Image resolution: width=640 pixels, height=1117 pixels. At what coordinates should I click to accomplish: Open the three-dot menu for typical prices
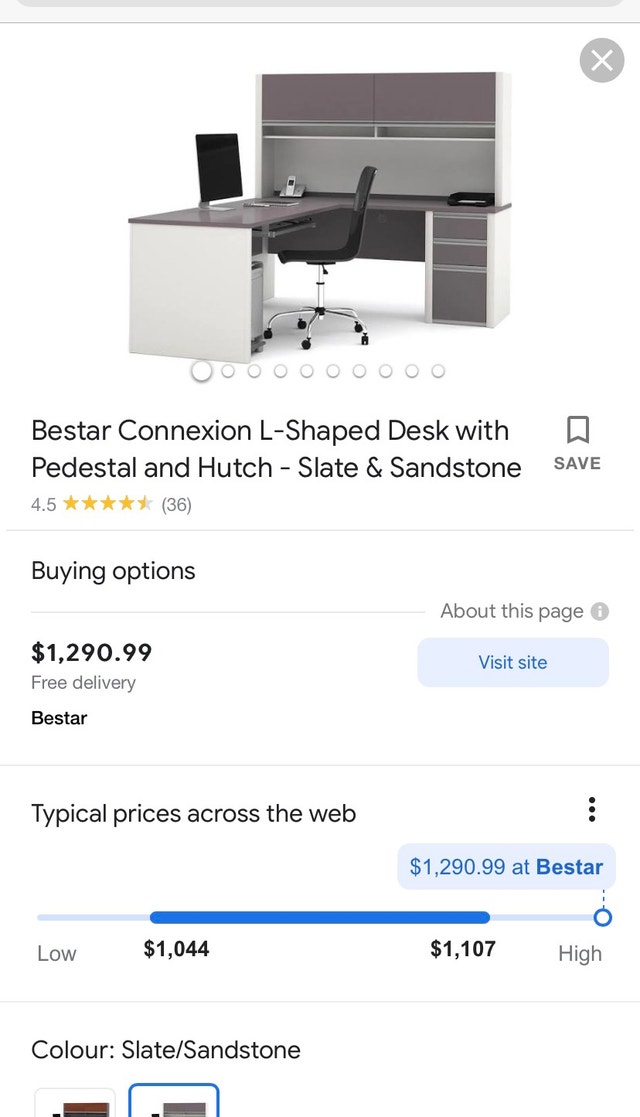[592, 810]
